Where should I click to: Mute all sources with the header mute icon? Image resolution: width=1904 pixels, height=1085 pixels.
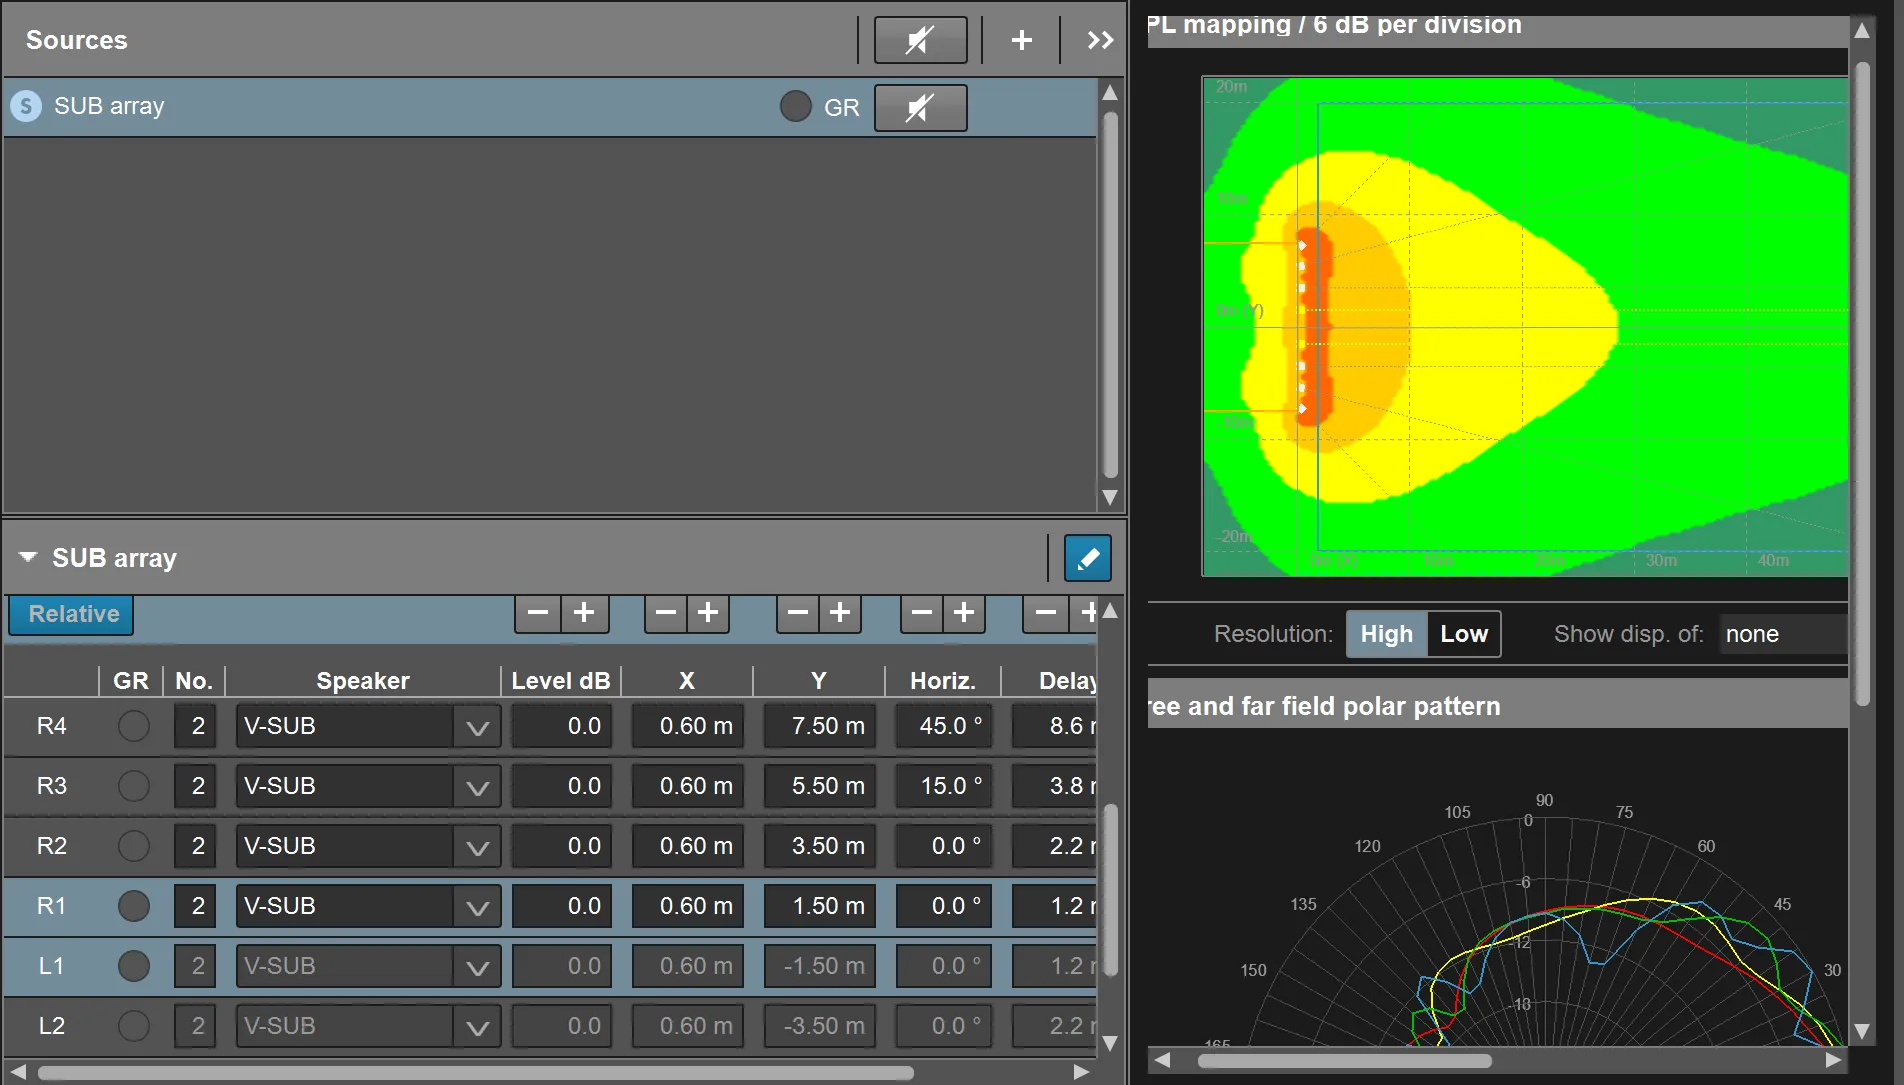pos(920,40)
